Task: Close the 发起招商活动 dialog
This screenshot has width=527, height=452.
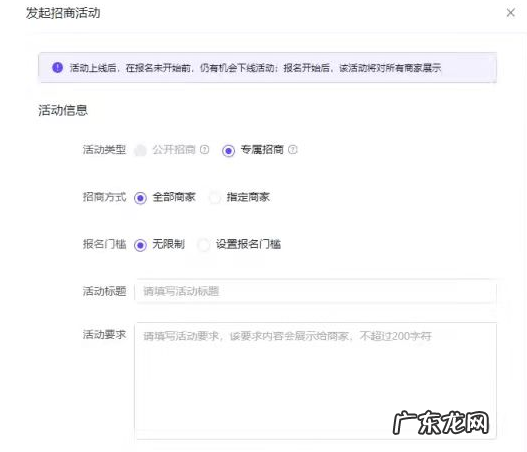Action: 511,13
